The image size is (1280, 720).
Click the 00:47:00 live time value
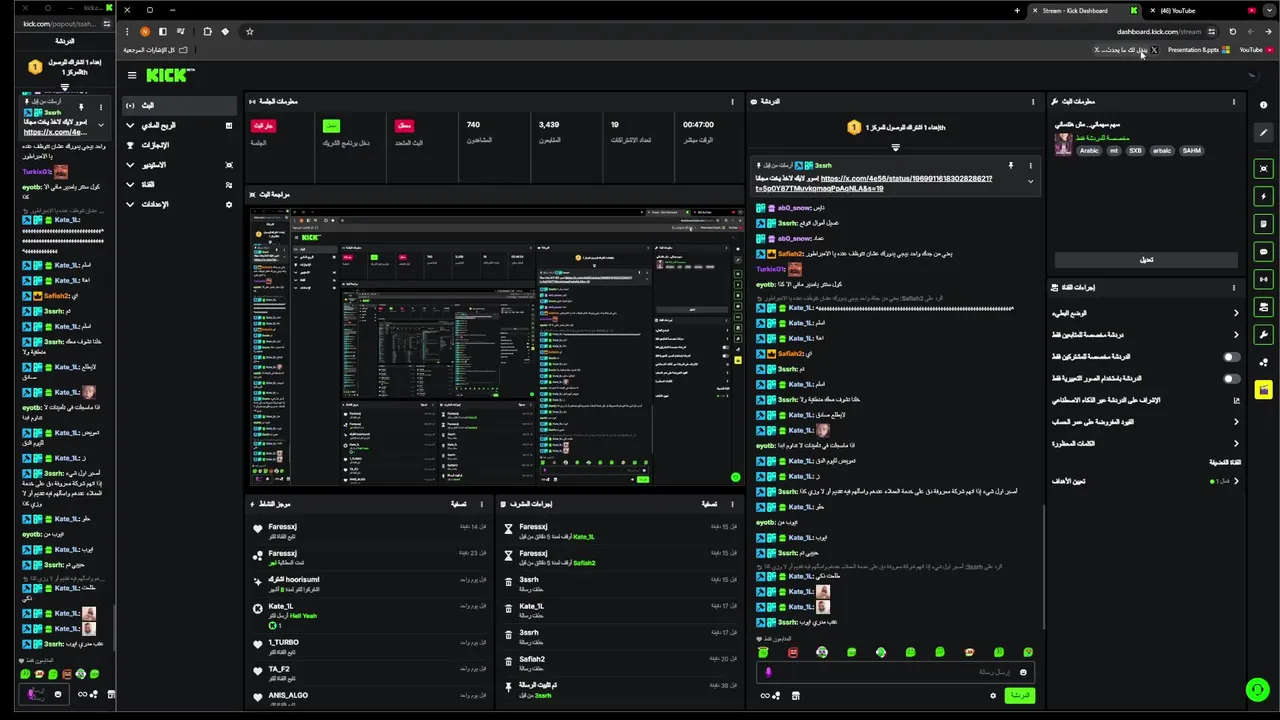(x=698, y=125)
